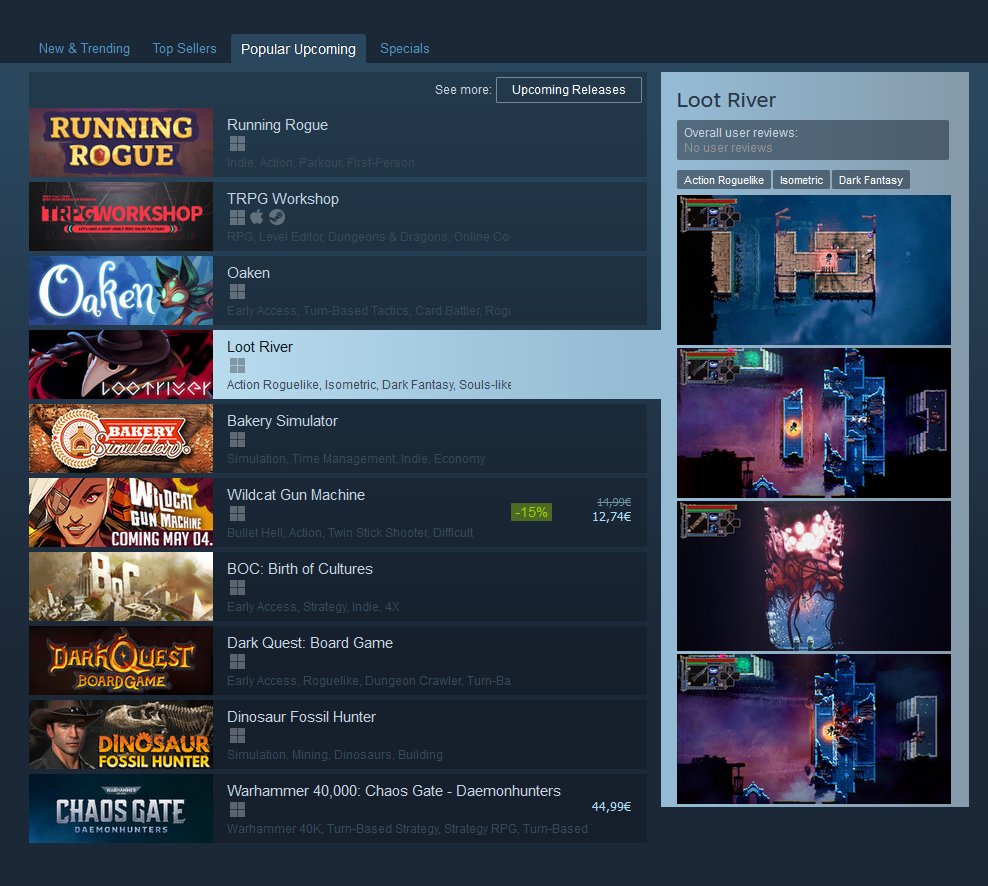Viewport: 988px width, 886px height.
Task: Open the Dark Quest Board Game capsule image
Action: coord(121,660)
